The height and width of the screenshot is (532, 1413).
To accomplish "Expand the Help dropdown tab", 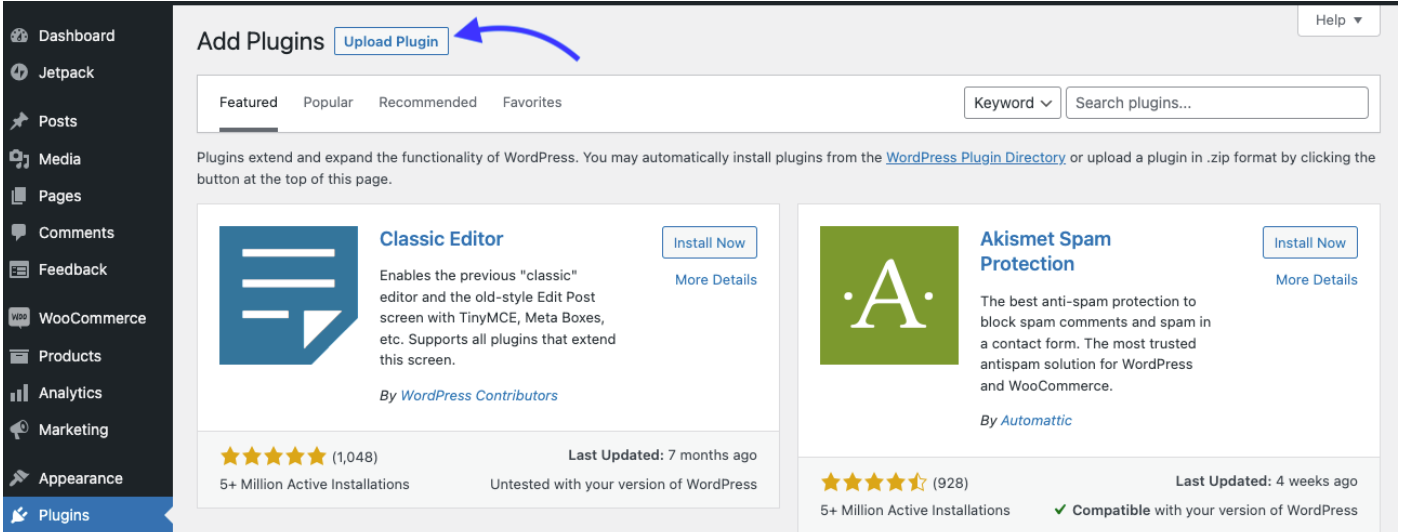I will pos(1339,20).
